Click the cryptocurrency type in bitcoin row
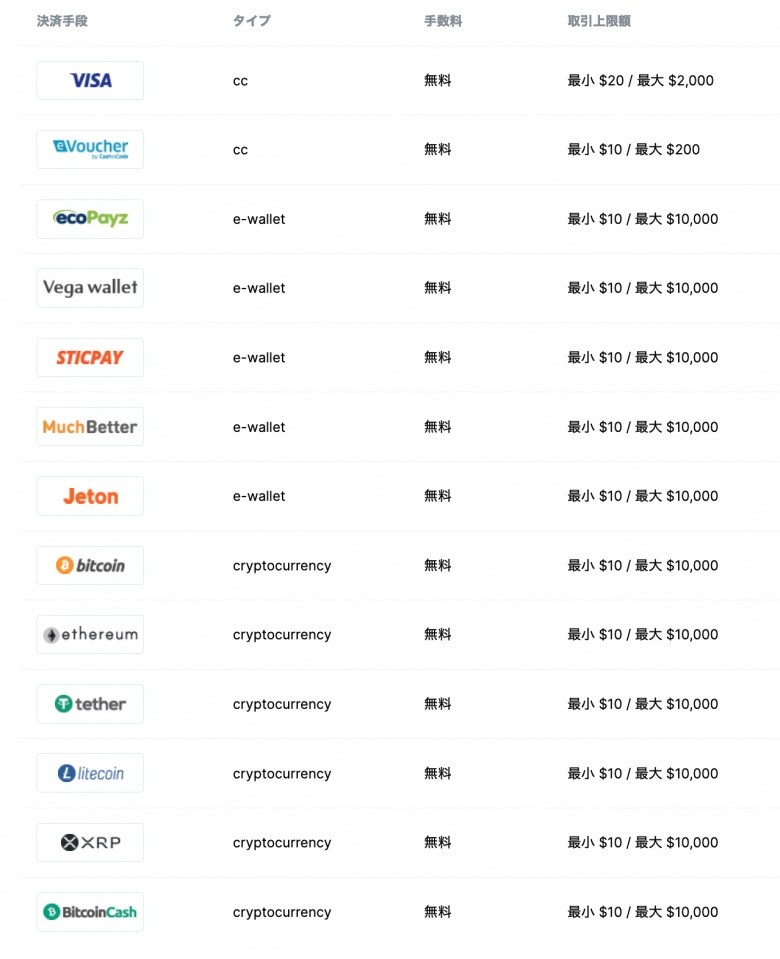780x959 pixels. coord(282,565)
